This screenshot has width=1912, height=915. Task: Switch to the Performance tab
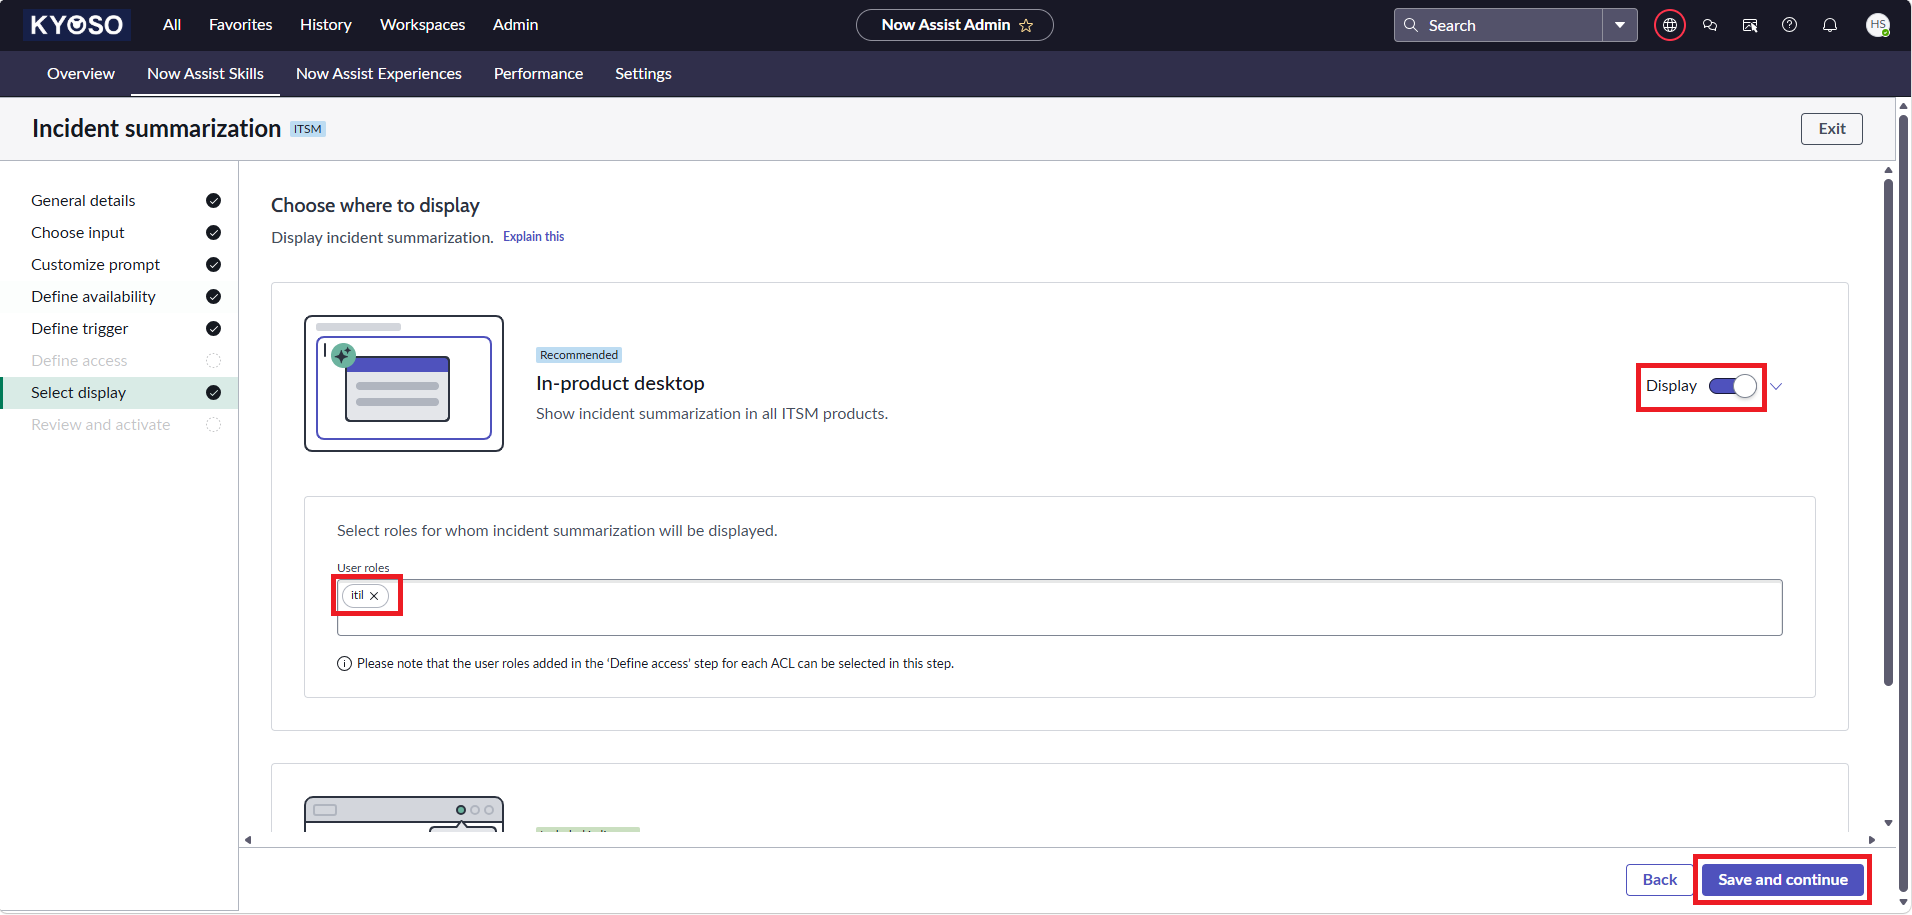click(x=539, y=74)
